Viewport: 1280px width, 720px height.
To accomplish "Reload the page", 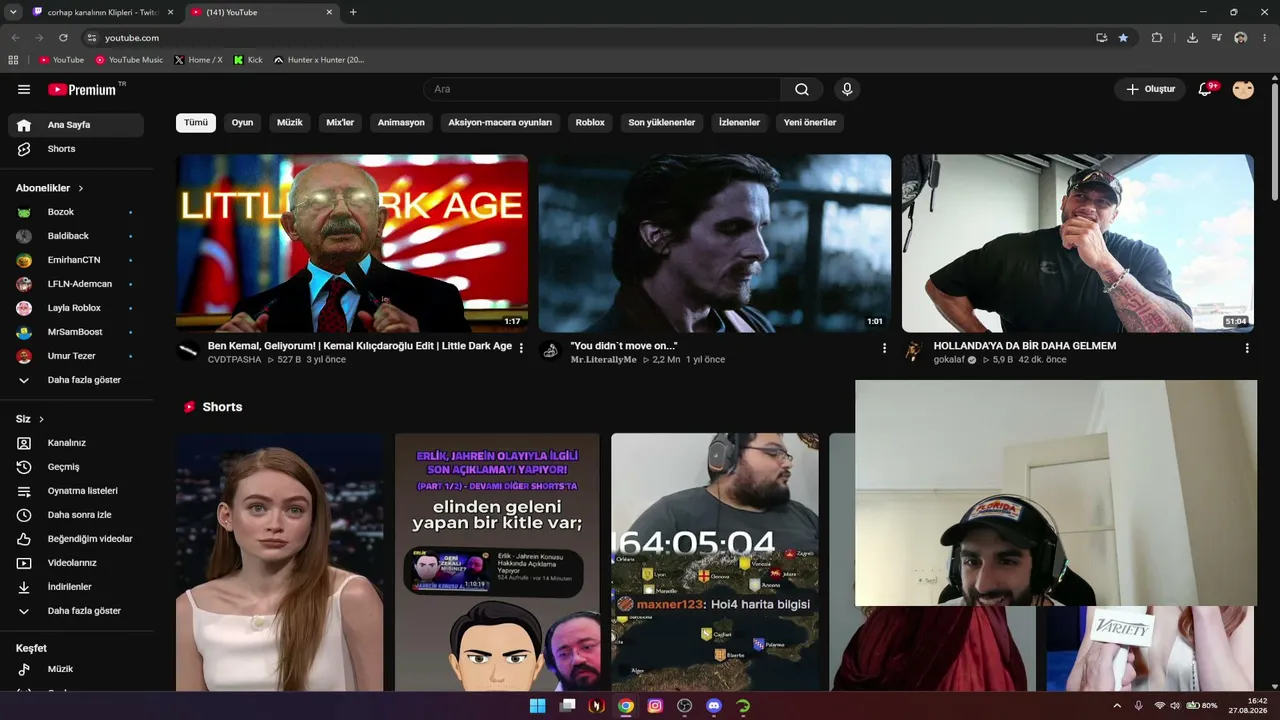I will click(x=63, y=38).
